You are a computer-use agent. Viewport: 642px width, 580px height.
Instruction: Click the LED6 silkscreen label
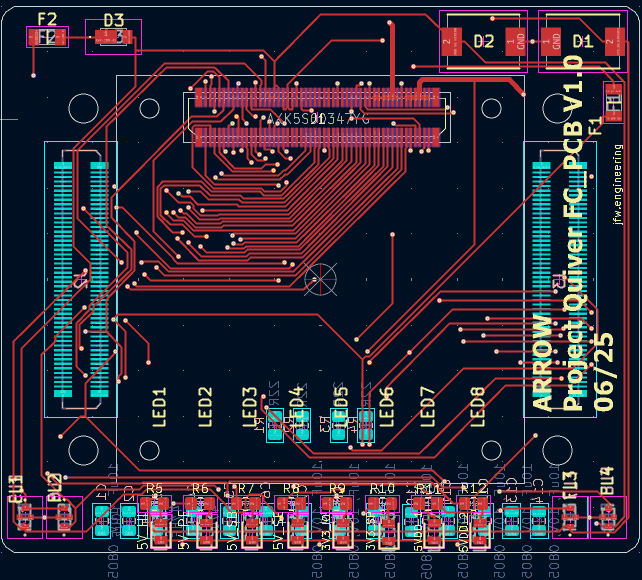(387, 407)
